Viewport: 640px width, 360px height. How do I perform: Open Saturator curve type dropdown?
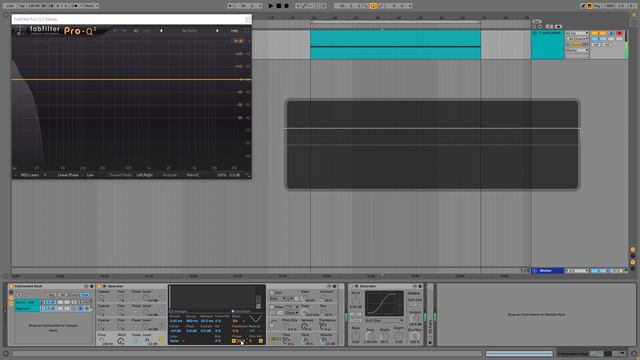tap(383, 321)
